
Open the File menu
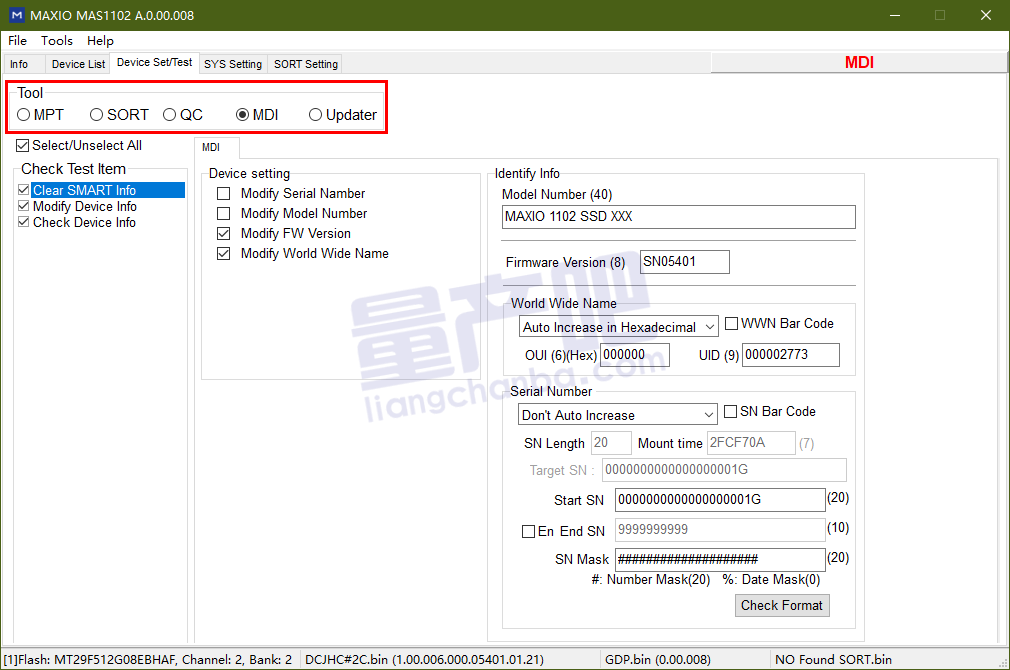coord(17,41)
